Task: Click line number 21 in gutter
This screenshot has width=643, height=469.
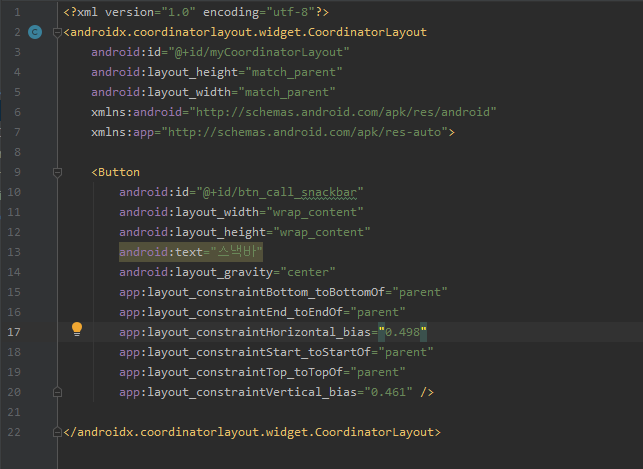Action: (x=14, y=412)
